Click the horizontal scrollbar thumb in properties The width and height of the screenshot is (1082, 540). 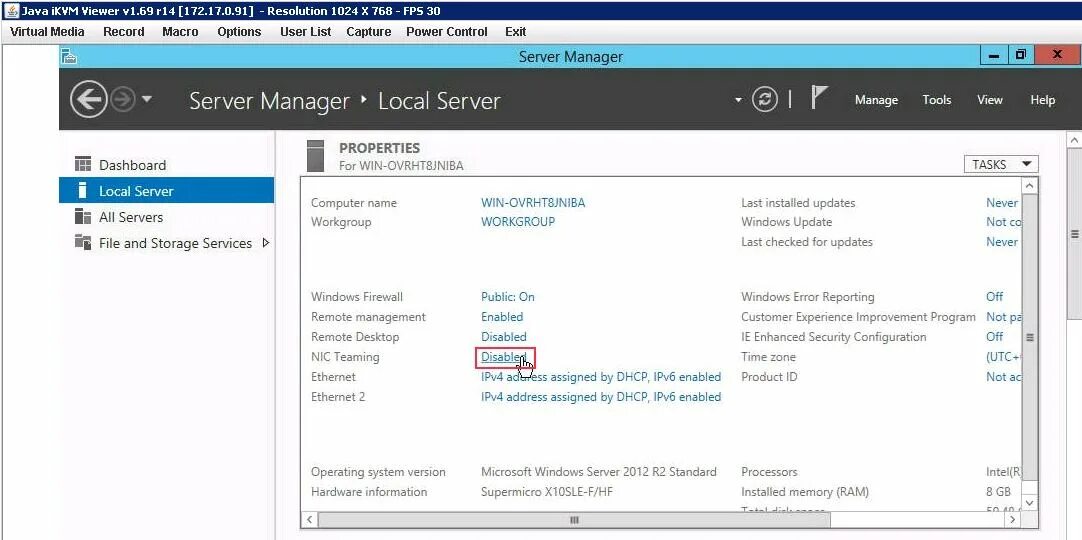click(574, 520)
